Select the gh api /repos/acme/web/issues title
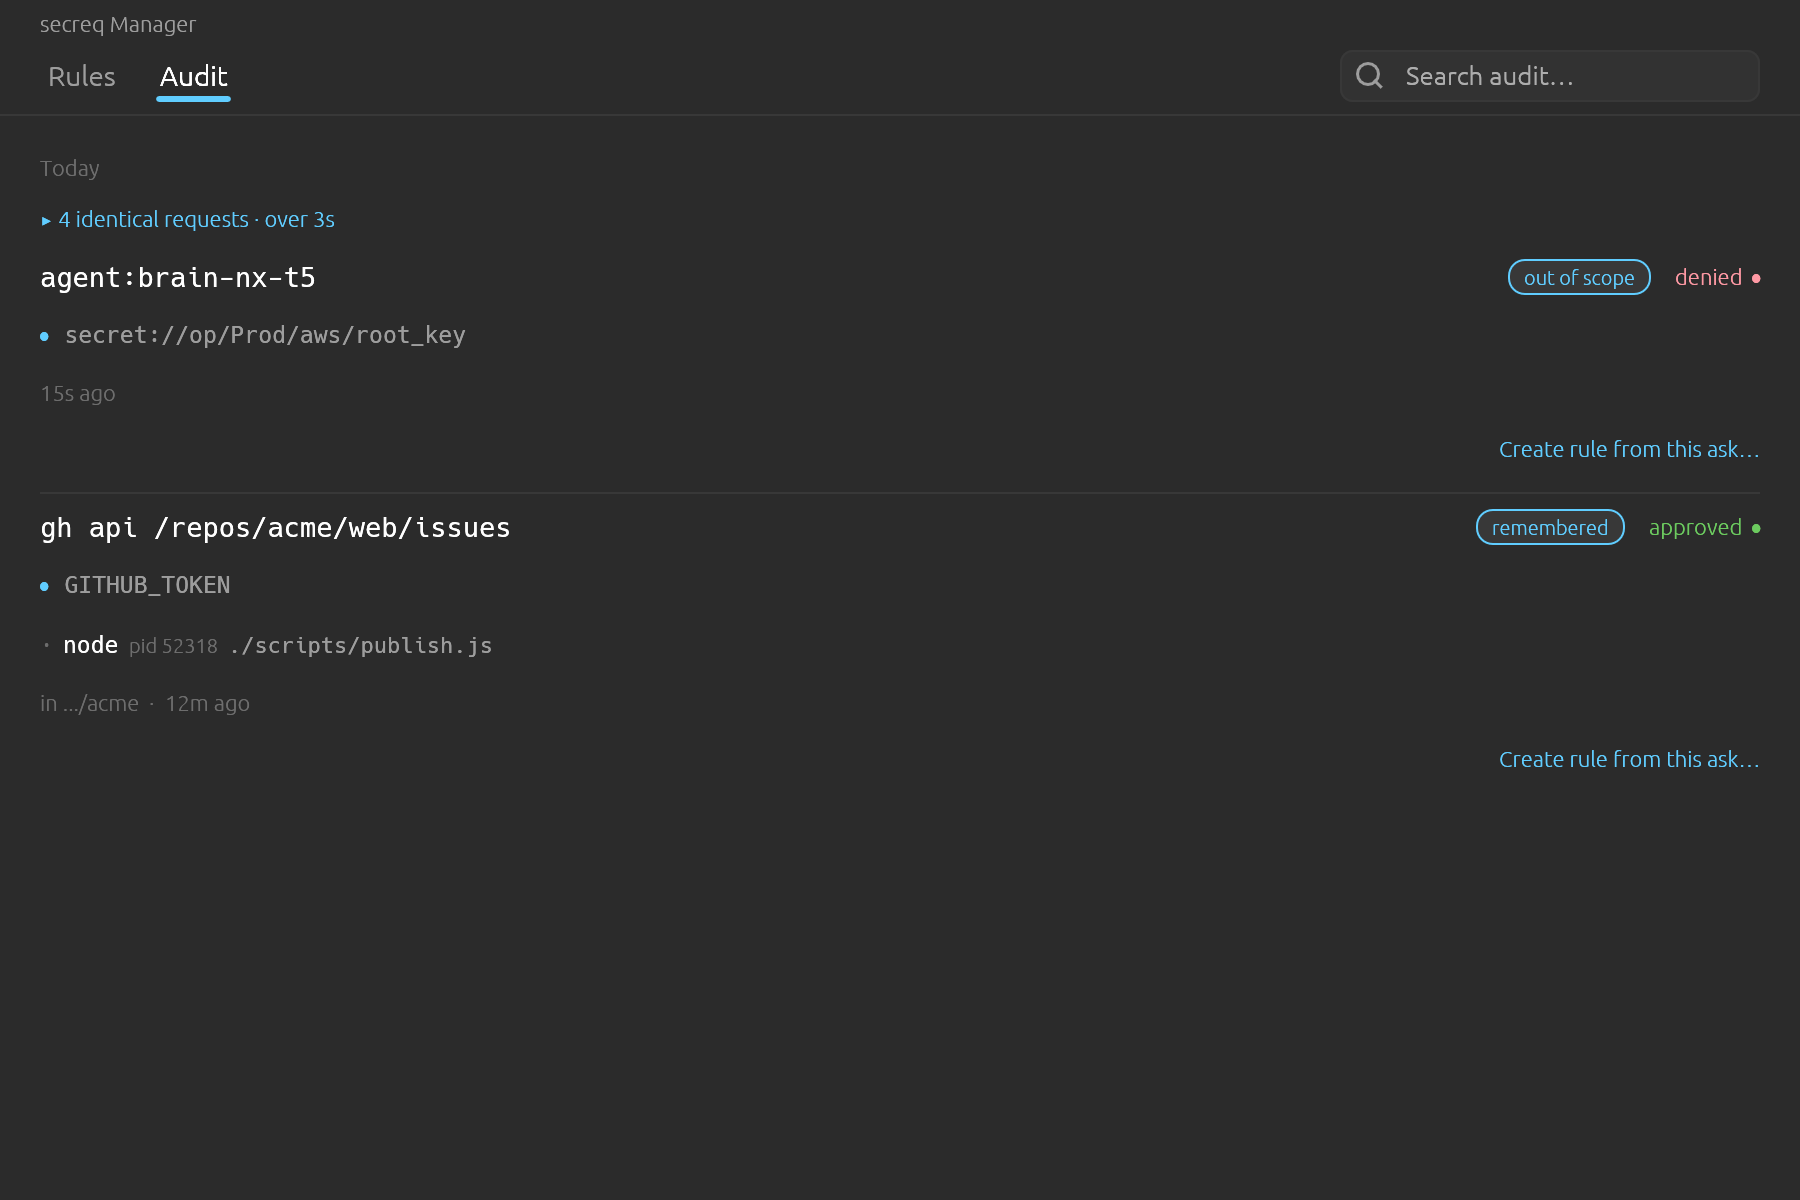The image size is (1800, 1200). [x=275, y=528]
